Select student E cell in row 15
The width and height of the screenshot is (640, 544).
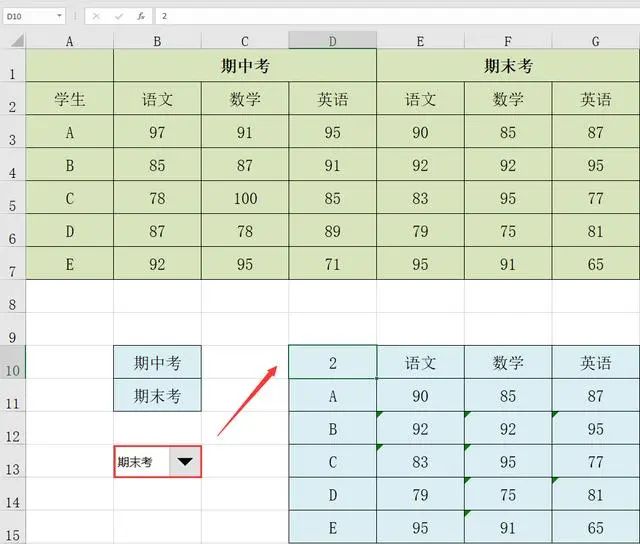[x=333, y=527]
